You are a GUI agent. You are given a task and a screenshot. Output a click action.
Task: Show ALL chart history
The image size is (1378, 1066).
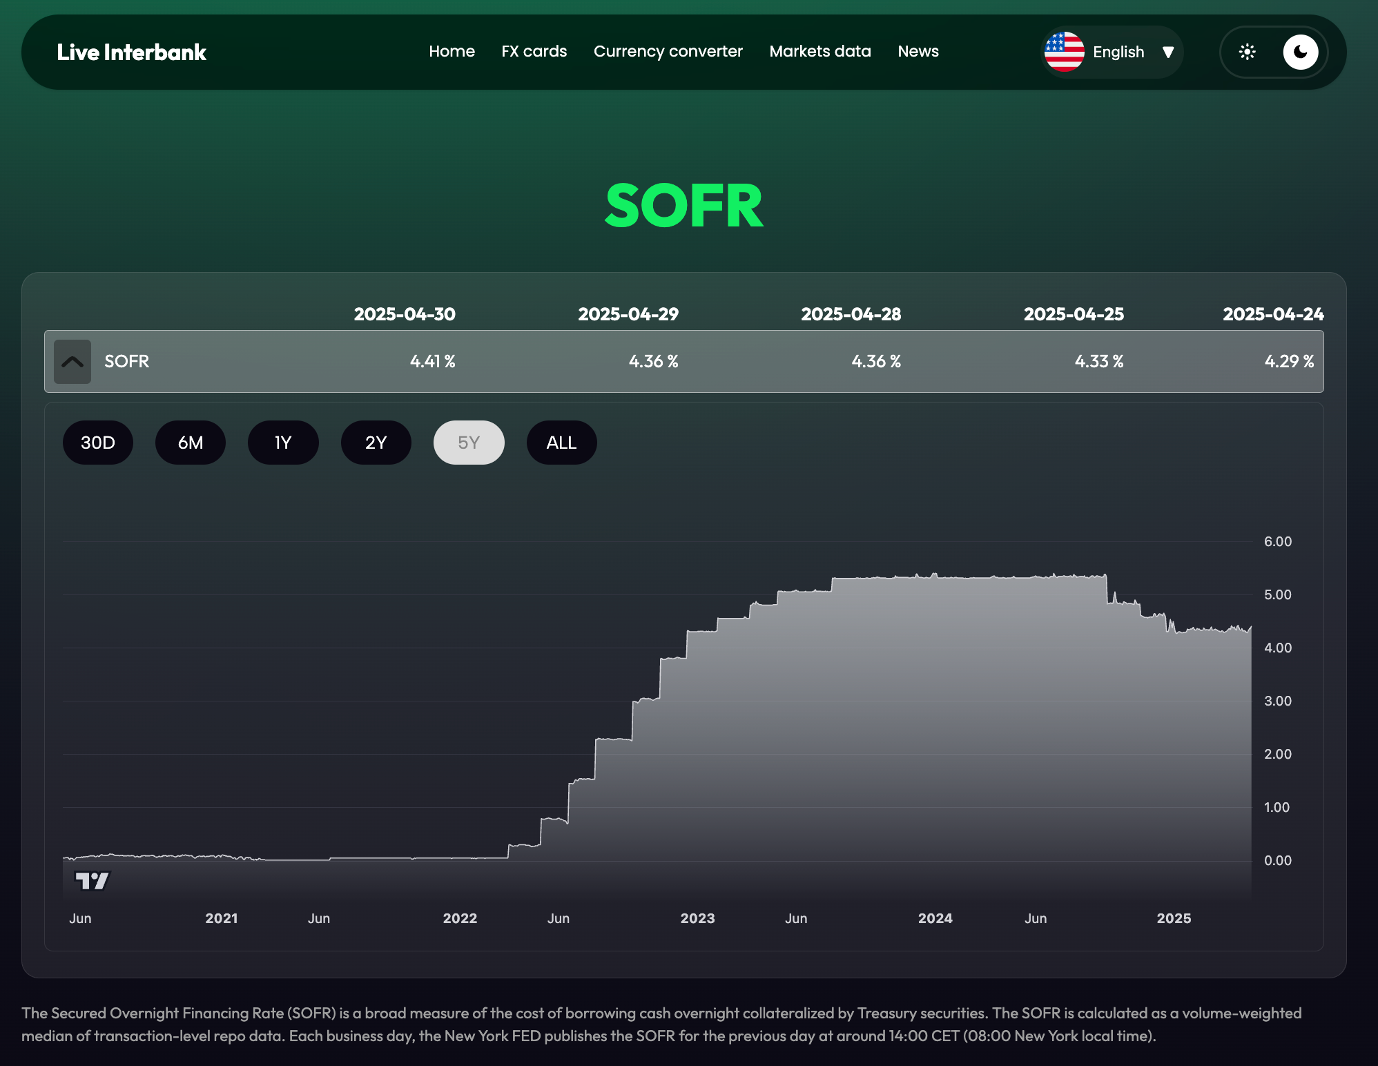(562, 443)
